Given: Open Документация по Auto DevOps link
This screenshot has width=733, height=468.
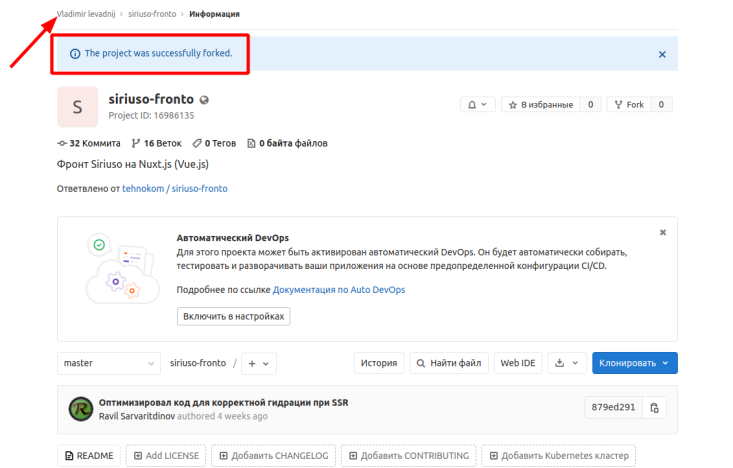Looking at the screenshot, I should pos(338,290).
